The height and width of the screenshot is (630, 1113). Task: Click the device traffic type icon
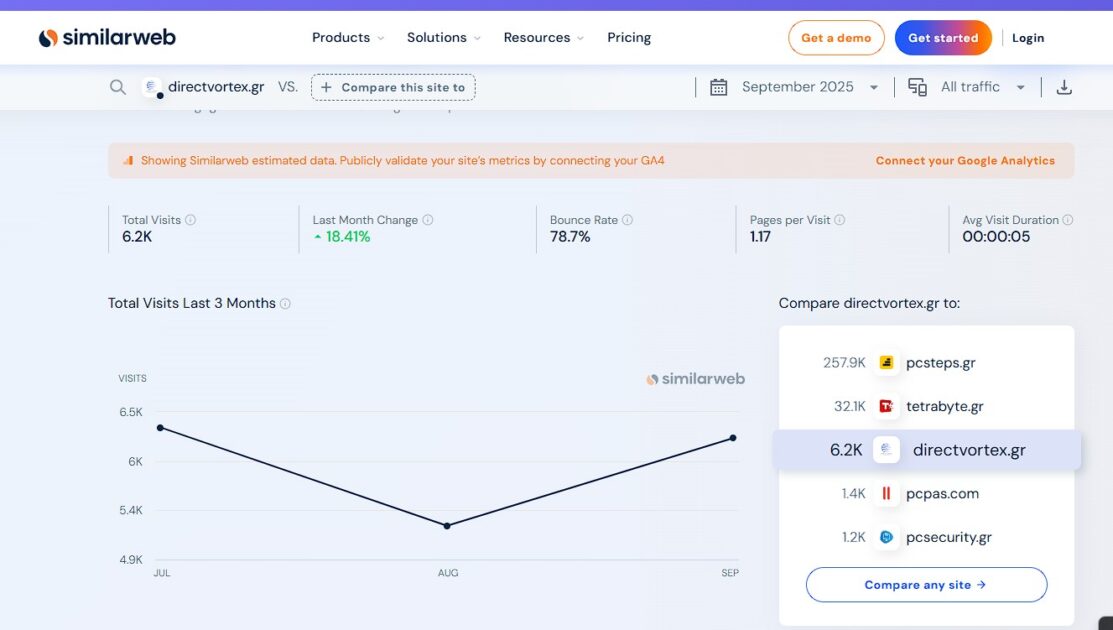(917, 87)
